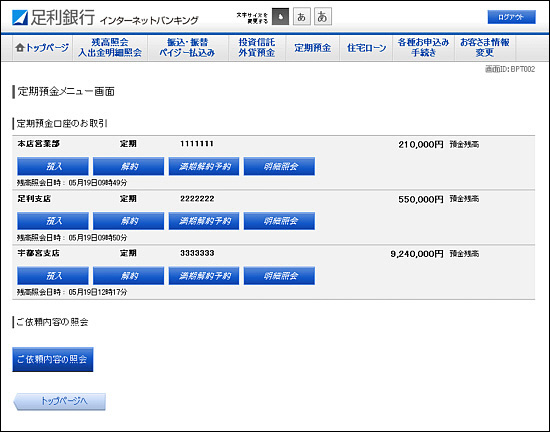Select account number 1111111
Screen dimensions: 550x432
tap(197, 144)
